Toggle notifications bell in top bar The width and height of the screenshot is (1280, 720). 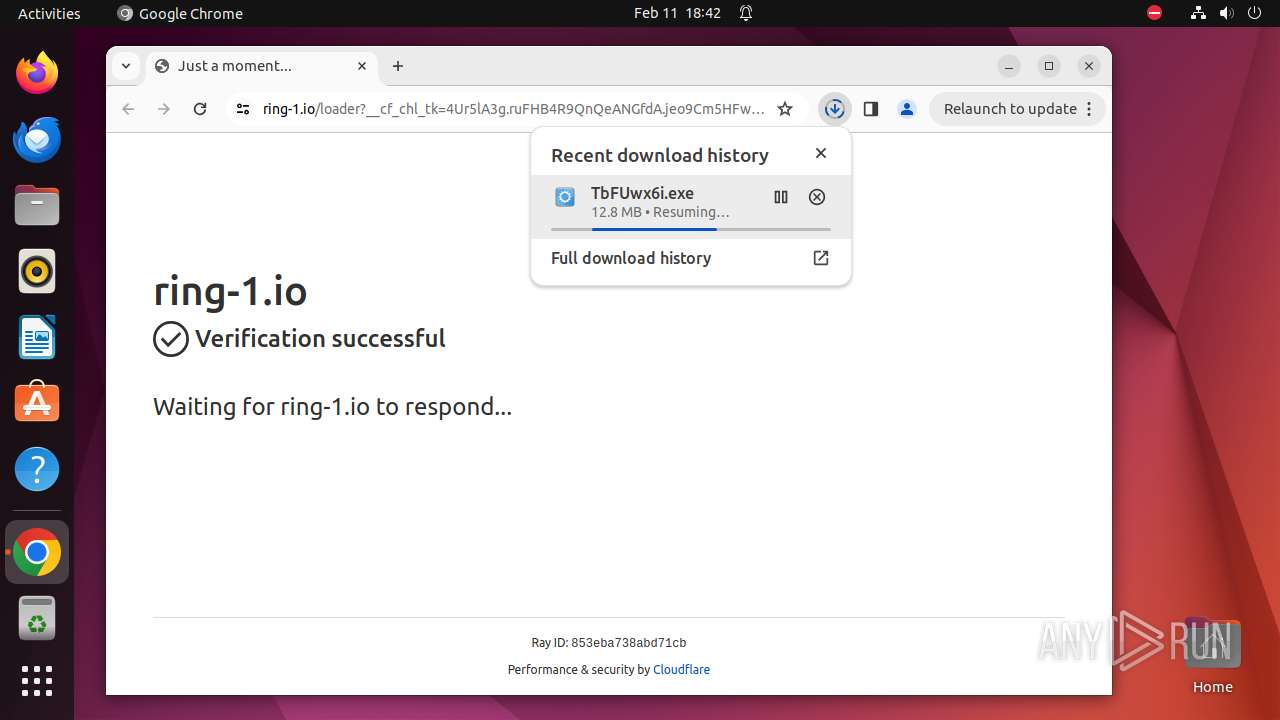pos(746,13)
